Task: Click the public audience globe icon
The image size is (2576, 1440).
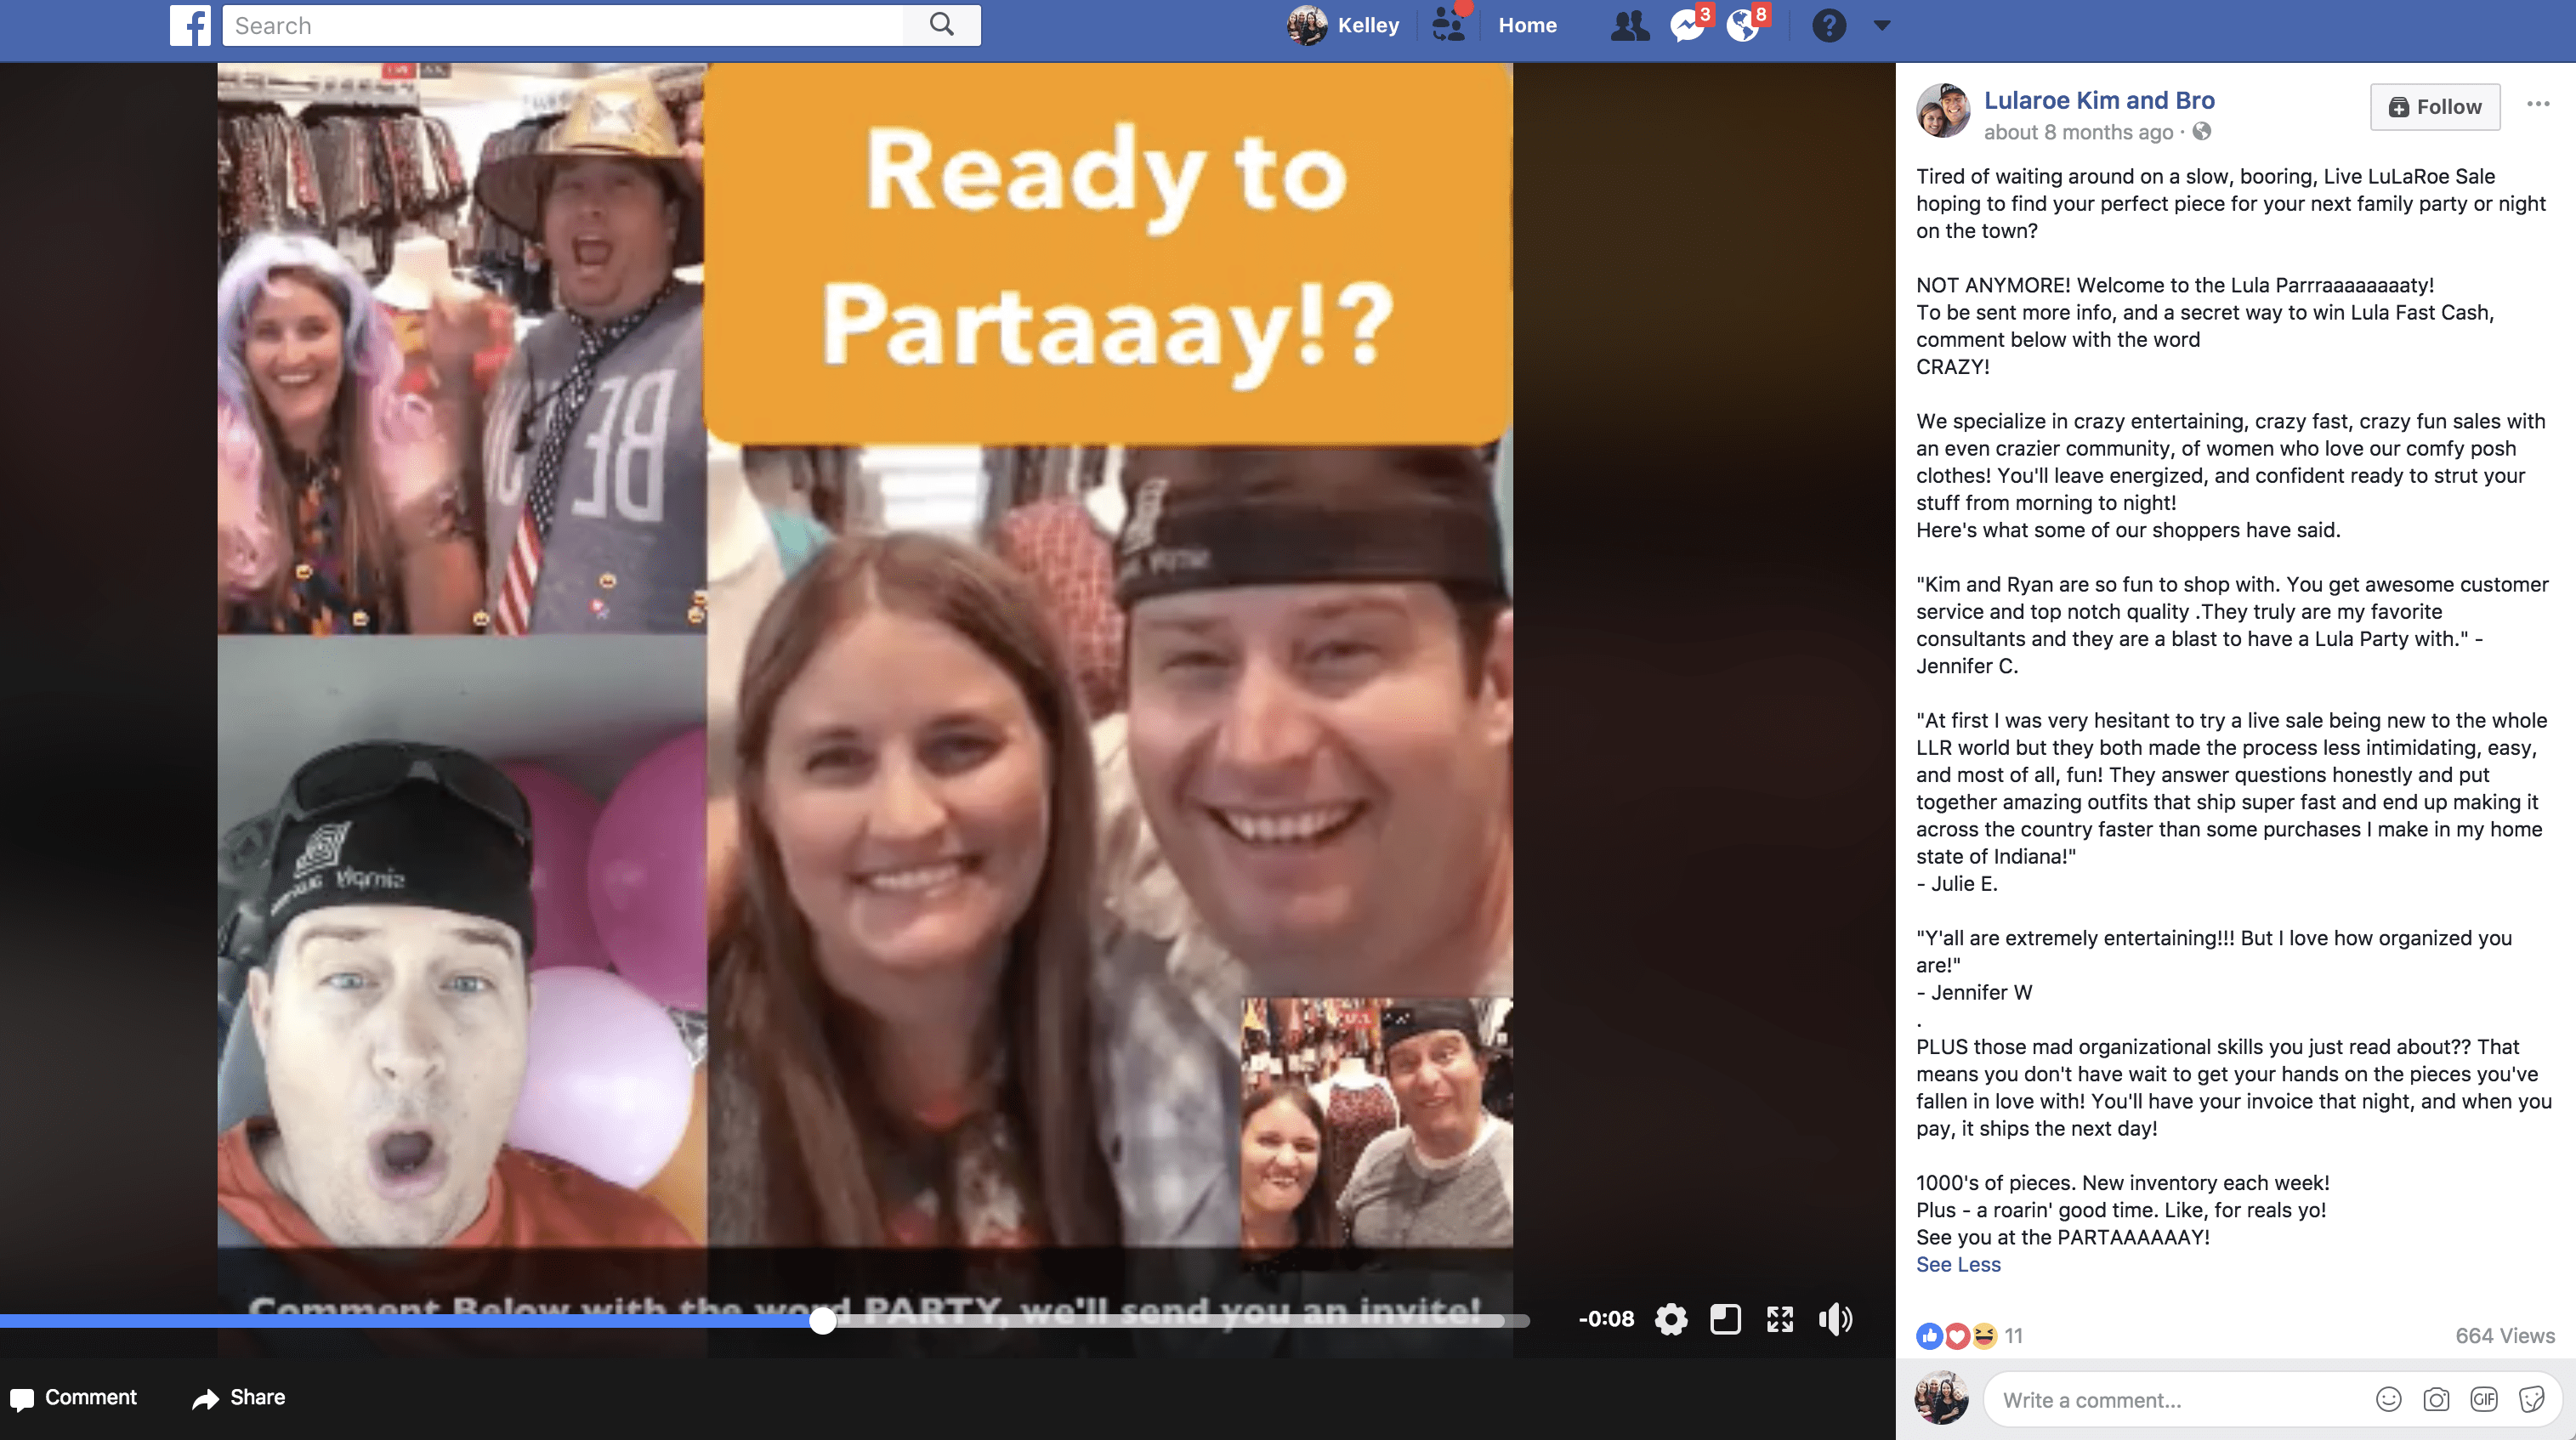Action: (2201, 132)
